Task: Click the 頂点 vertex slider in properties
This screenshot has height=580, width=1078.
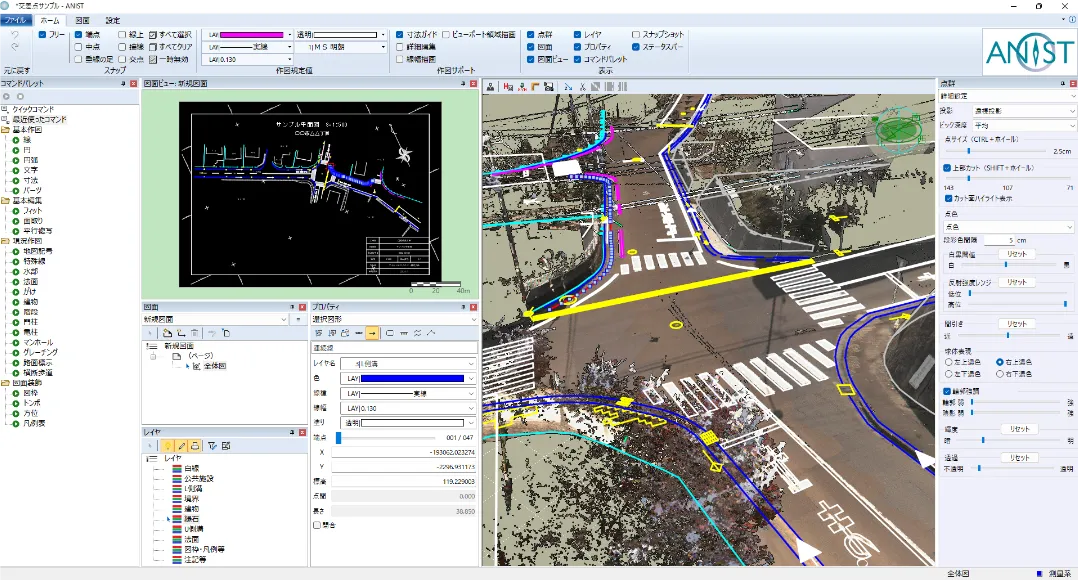Action: pos(385,438)
